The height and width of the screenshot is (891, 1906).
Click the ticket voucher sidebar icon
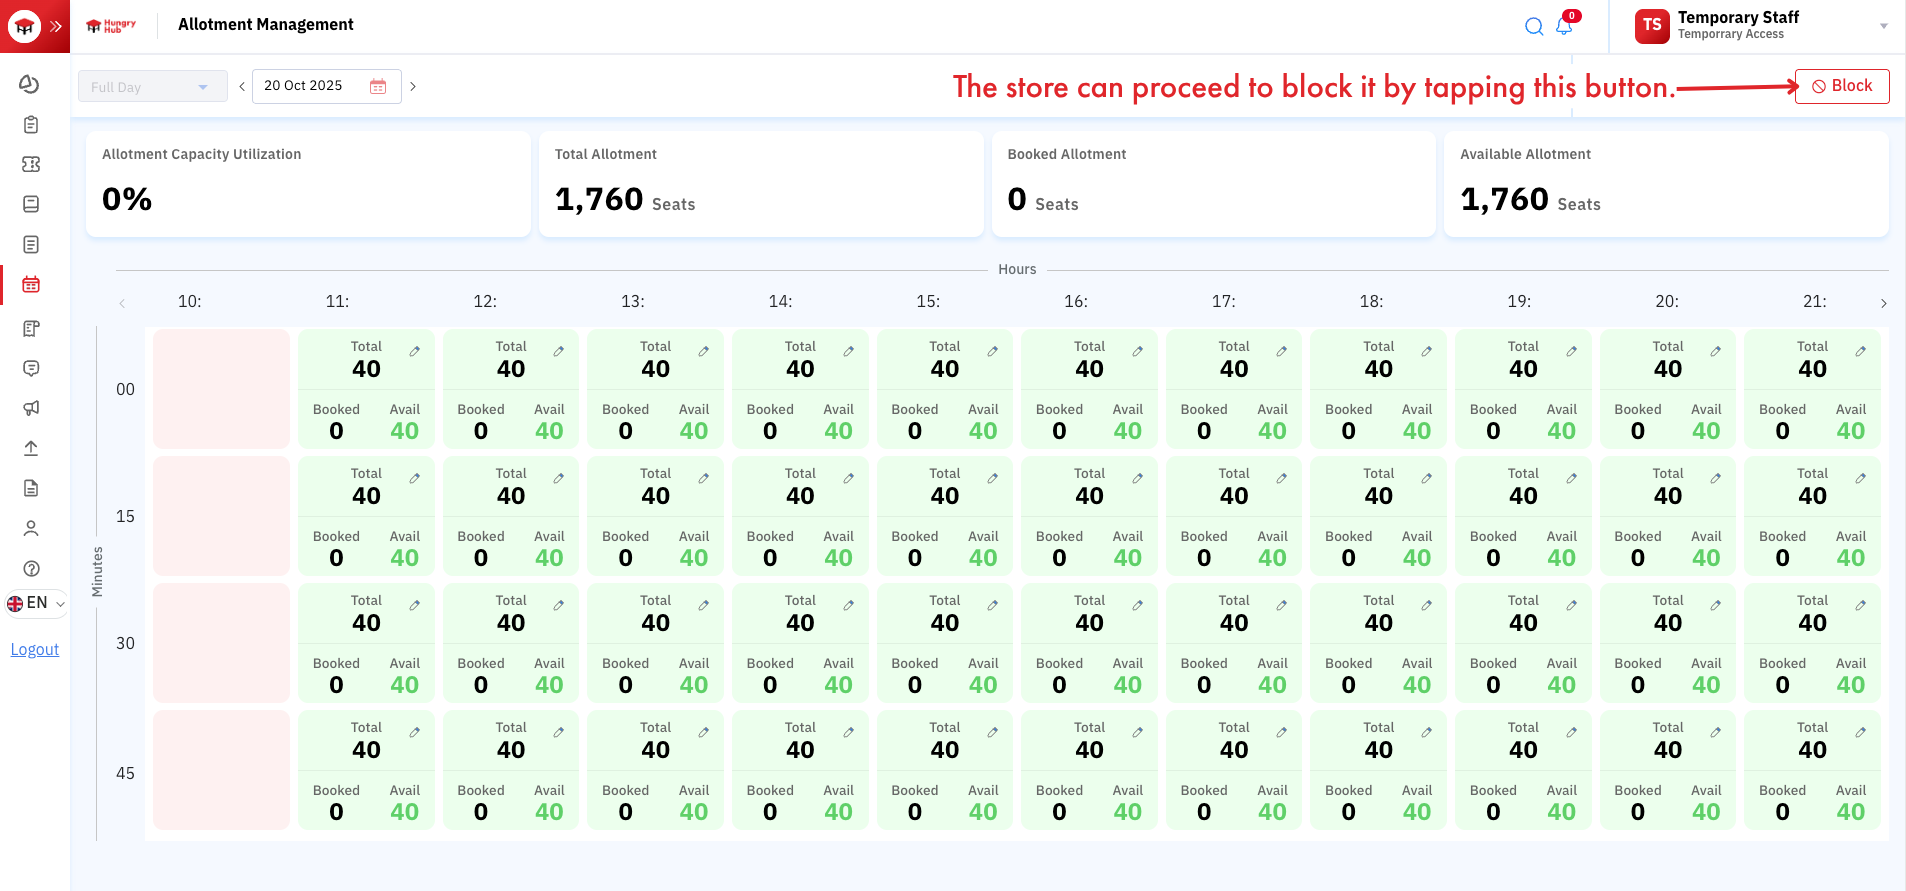coord(31,164)
